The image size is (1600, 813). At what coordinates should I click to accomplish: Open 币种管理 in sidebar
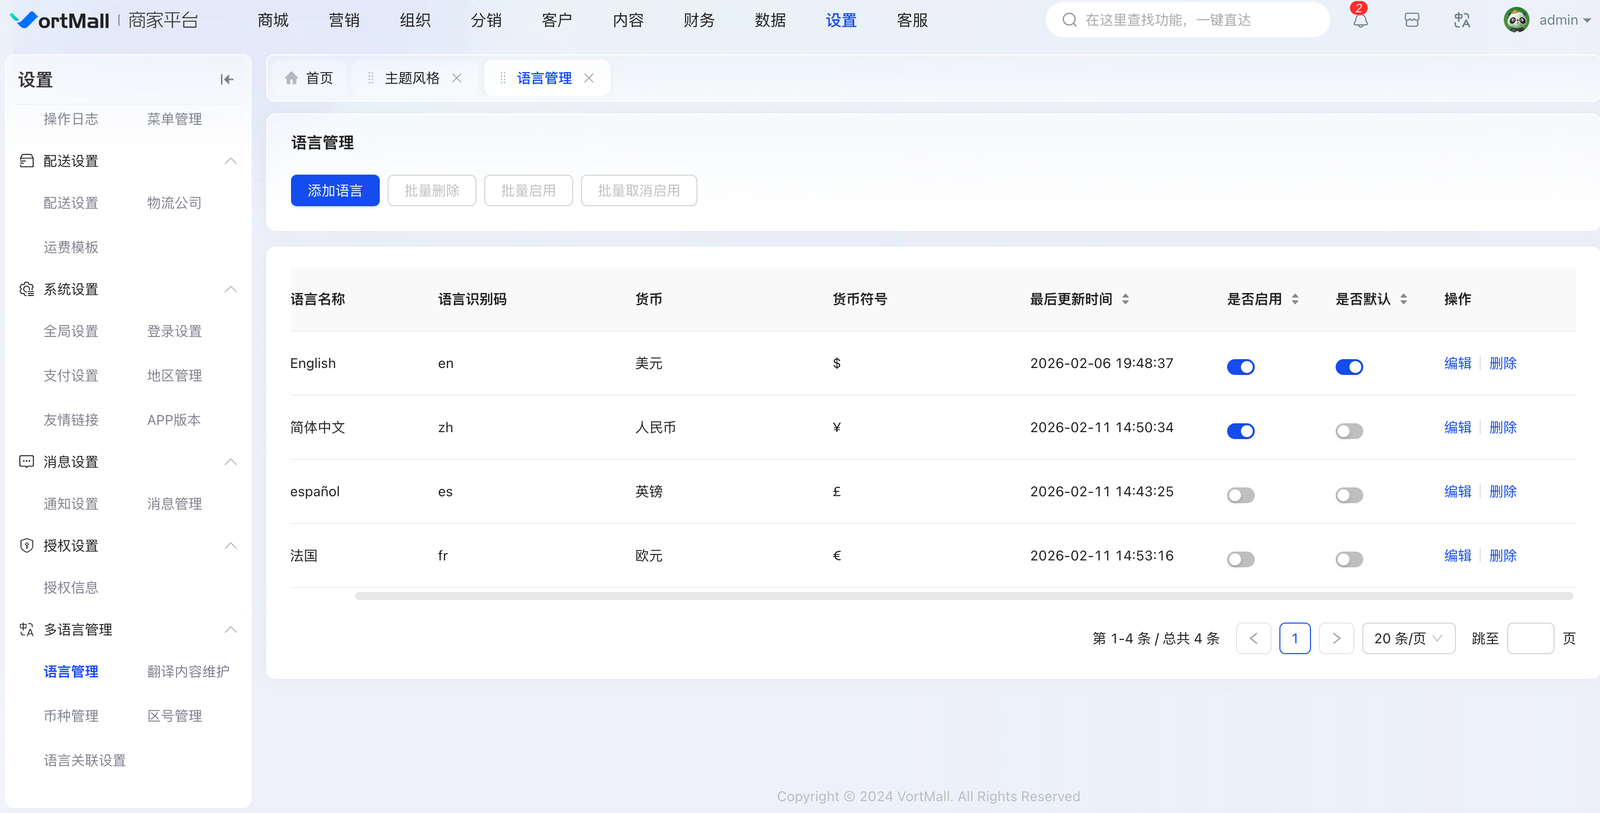71,716
